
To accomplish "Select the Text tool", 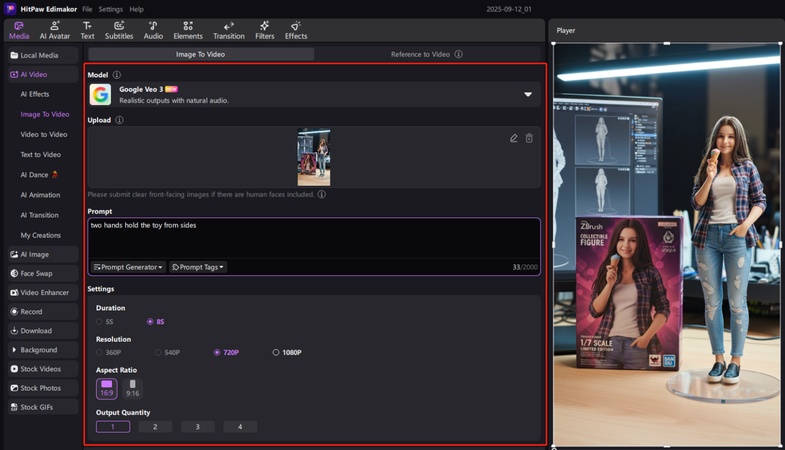I will [x=87, y=31].
